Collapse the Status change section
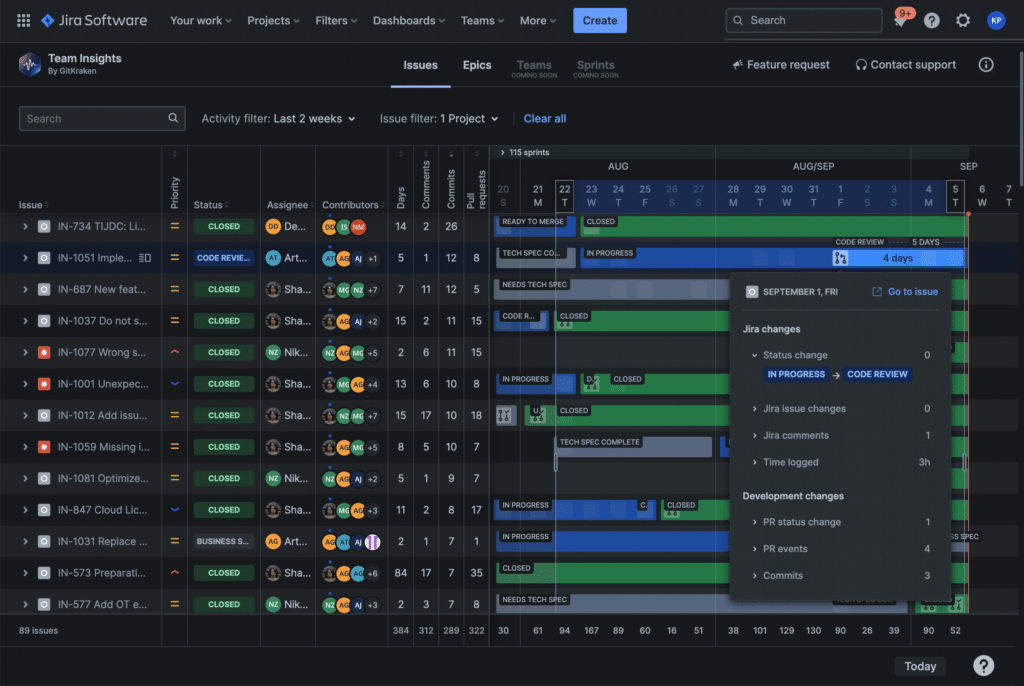Image resolution: width=1024 pixels, height=686 pixels. point(755,355)
